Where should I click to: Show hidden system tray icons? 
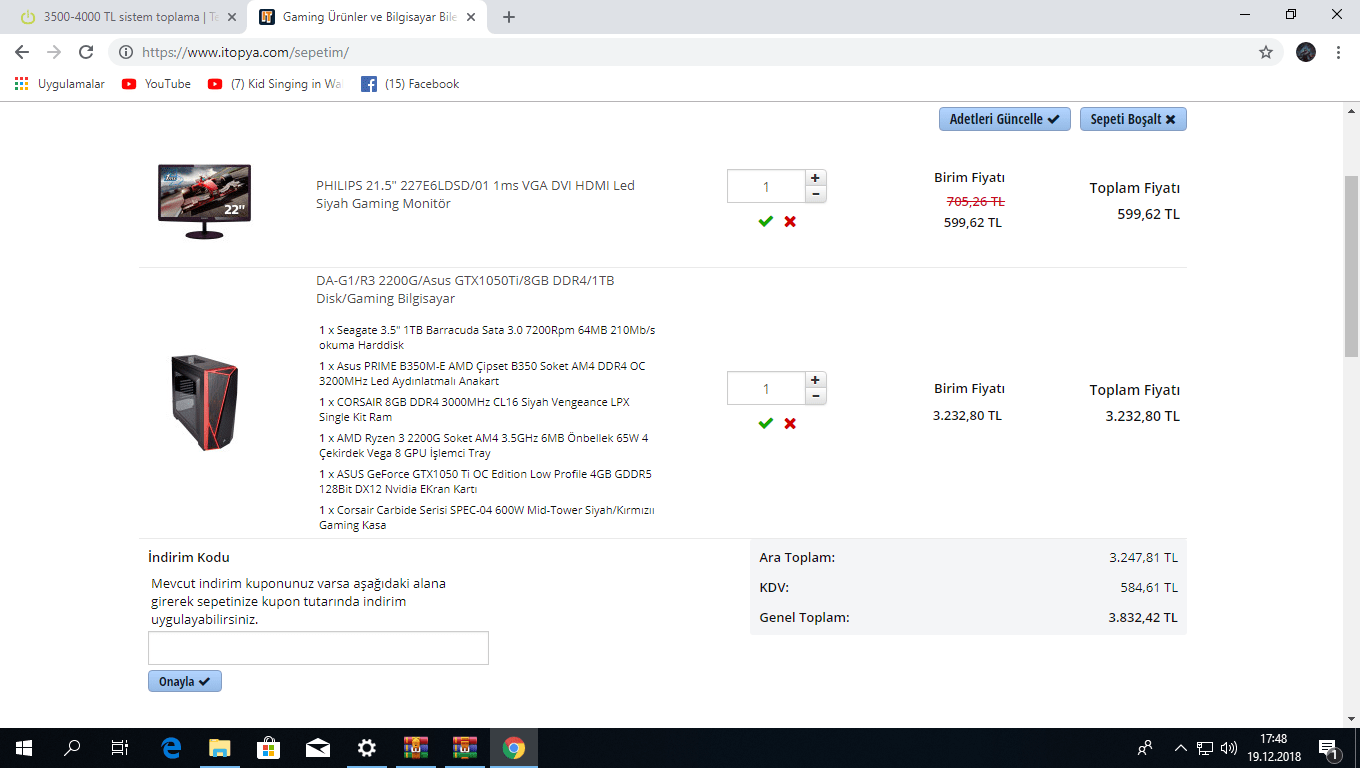[x=1181, y=748]
